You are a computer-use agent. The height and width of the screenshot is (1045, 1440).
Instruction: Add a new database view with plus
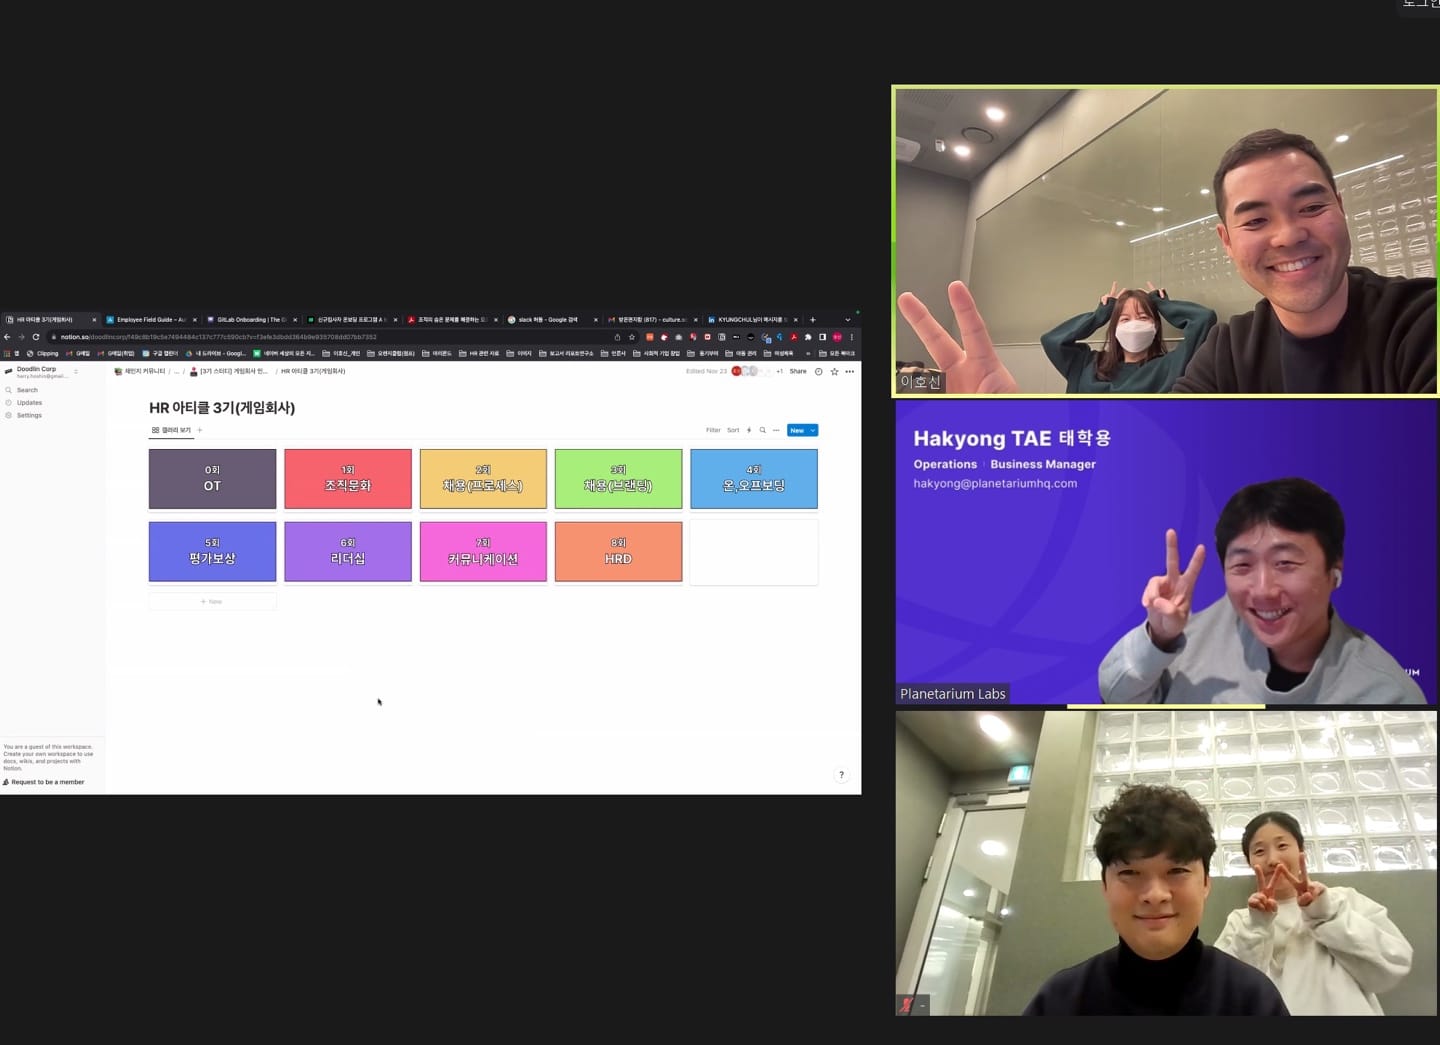pyautogui.click(x=200, y=430)
